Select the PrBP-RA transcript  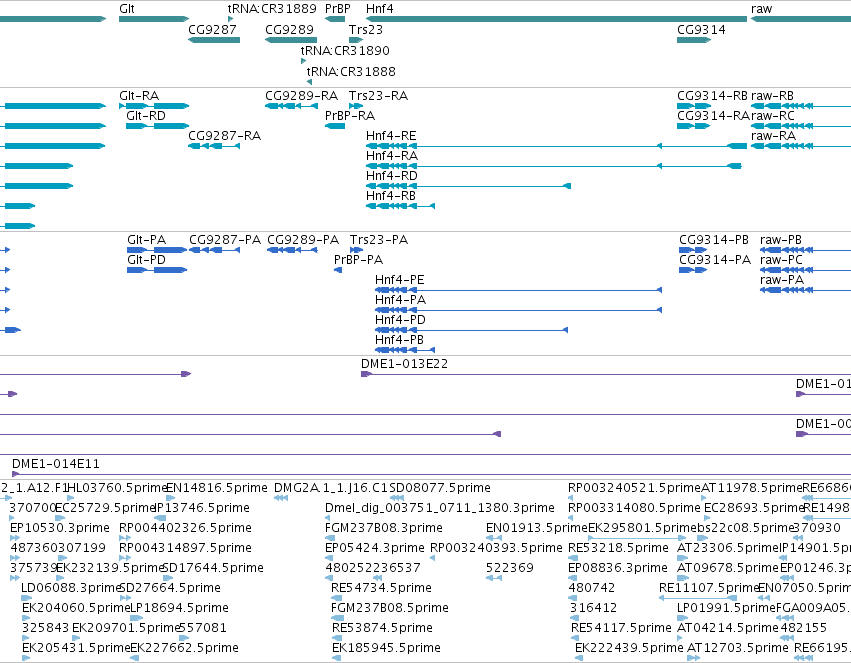(x=335, y=126)
